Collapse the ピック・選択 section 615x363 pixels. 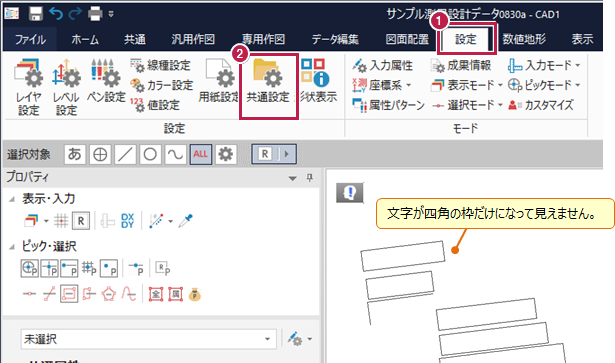pos(12,247)
